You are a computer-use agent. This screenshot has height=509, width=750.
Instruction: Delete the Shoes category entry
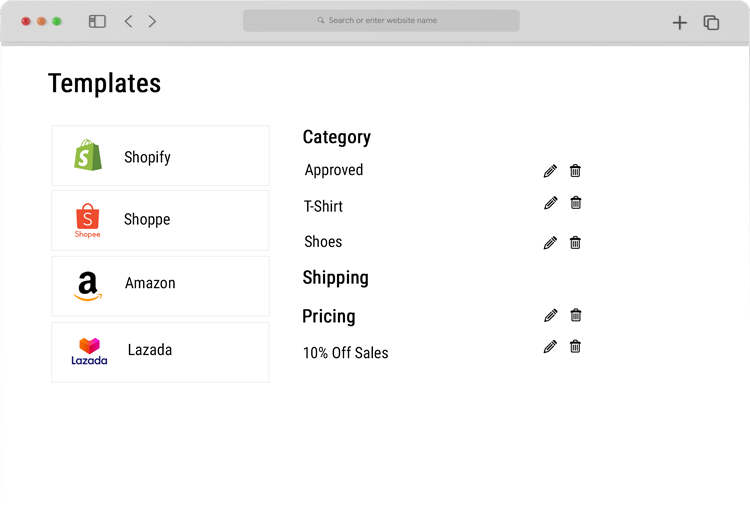(x=575, y=243)
